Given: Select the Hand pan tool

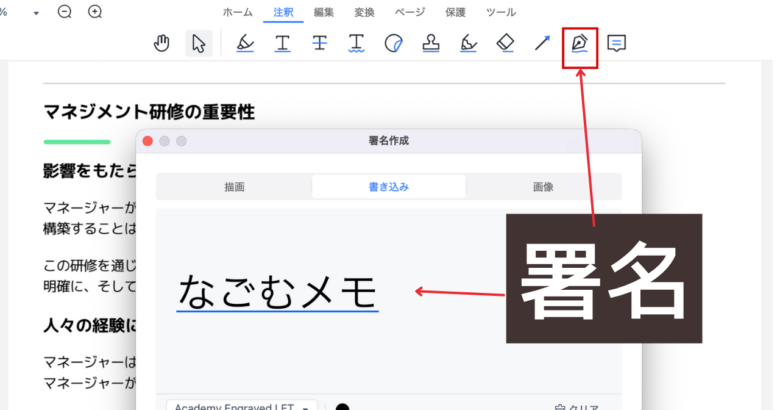Looking at the screenshot, I should 161,43.
